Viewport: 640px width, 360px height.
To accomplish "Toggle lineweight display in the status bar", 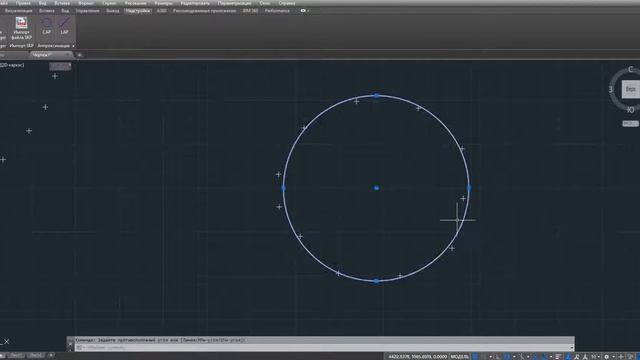I will (x=558, y=356).
